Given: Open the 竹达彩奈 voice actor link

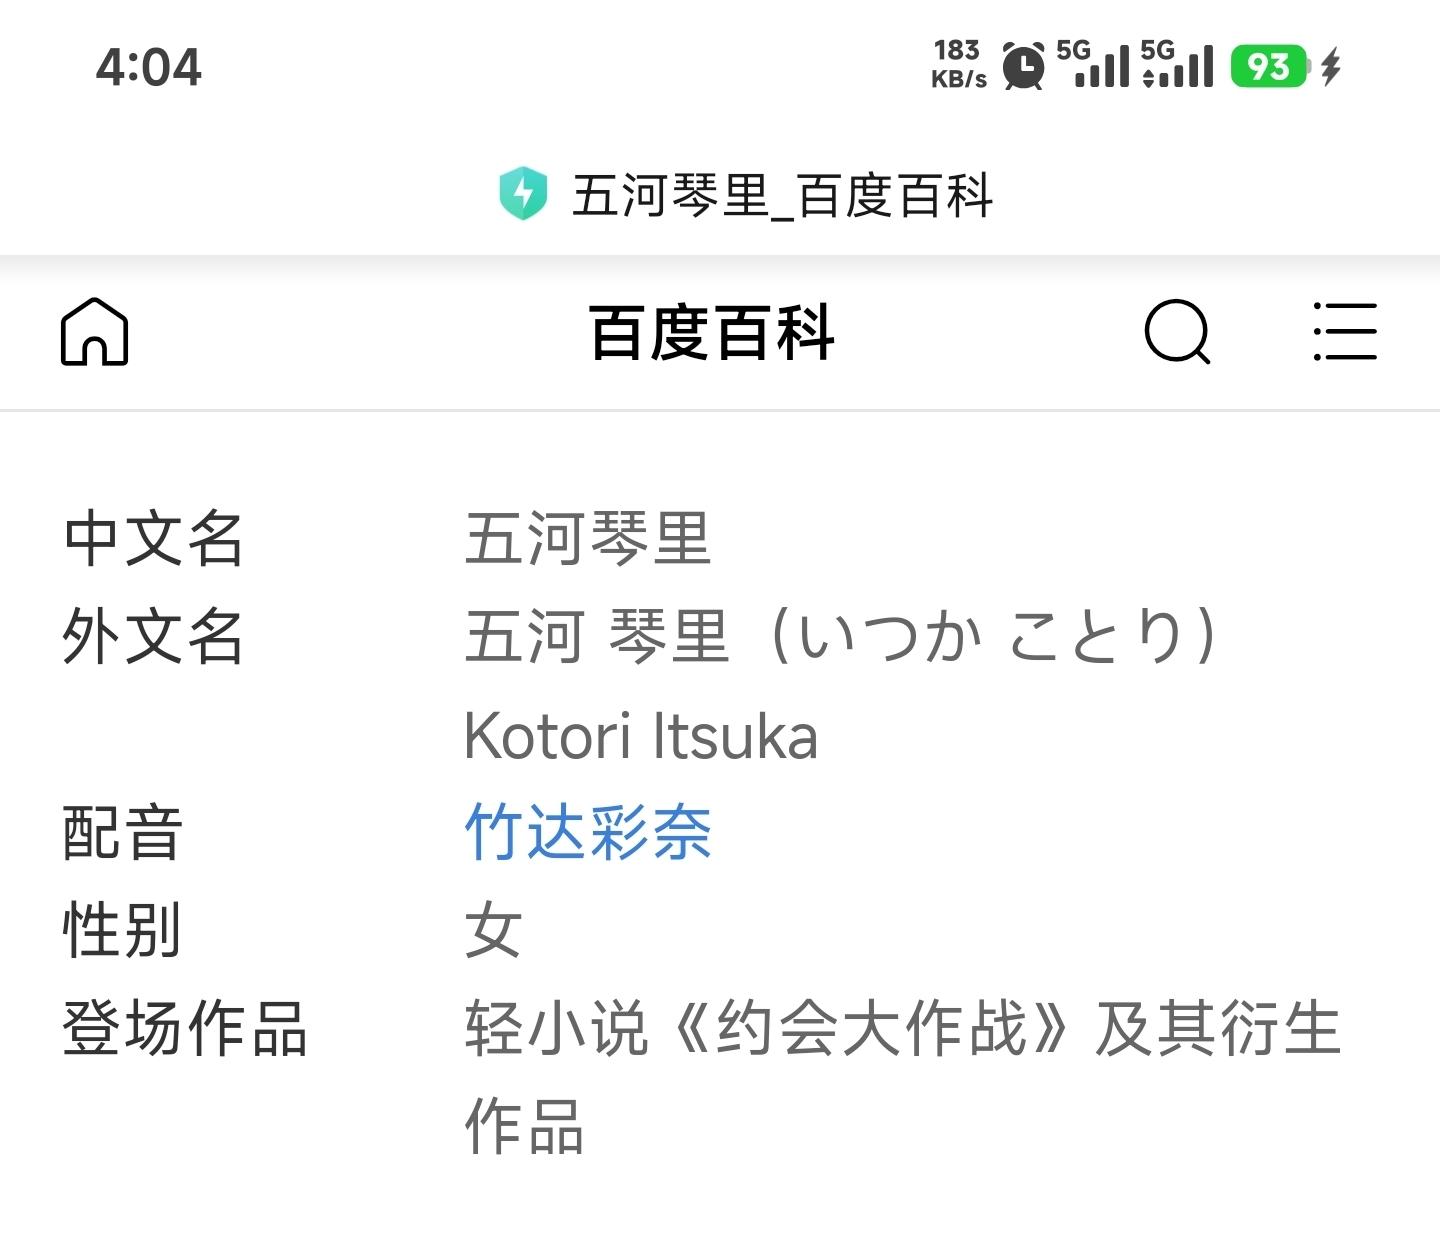Looking at the screenshot, I should click(588, 832).
